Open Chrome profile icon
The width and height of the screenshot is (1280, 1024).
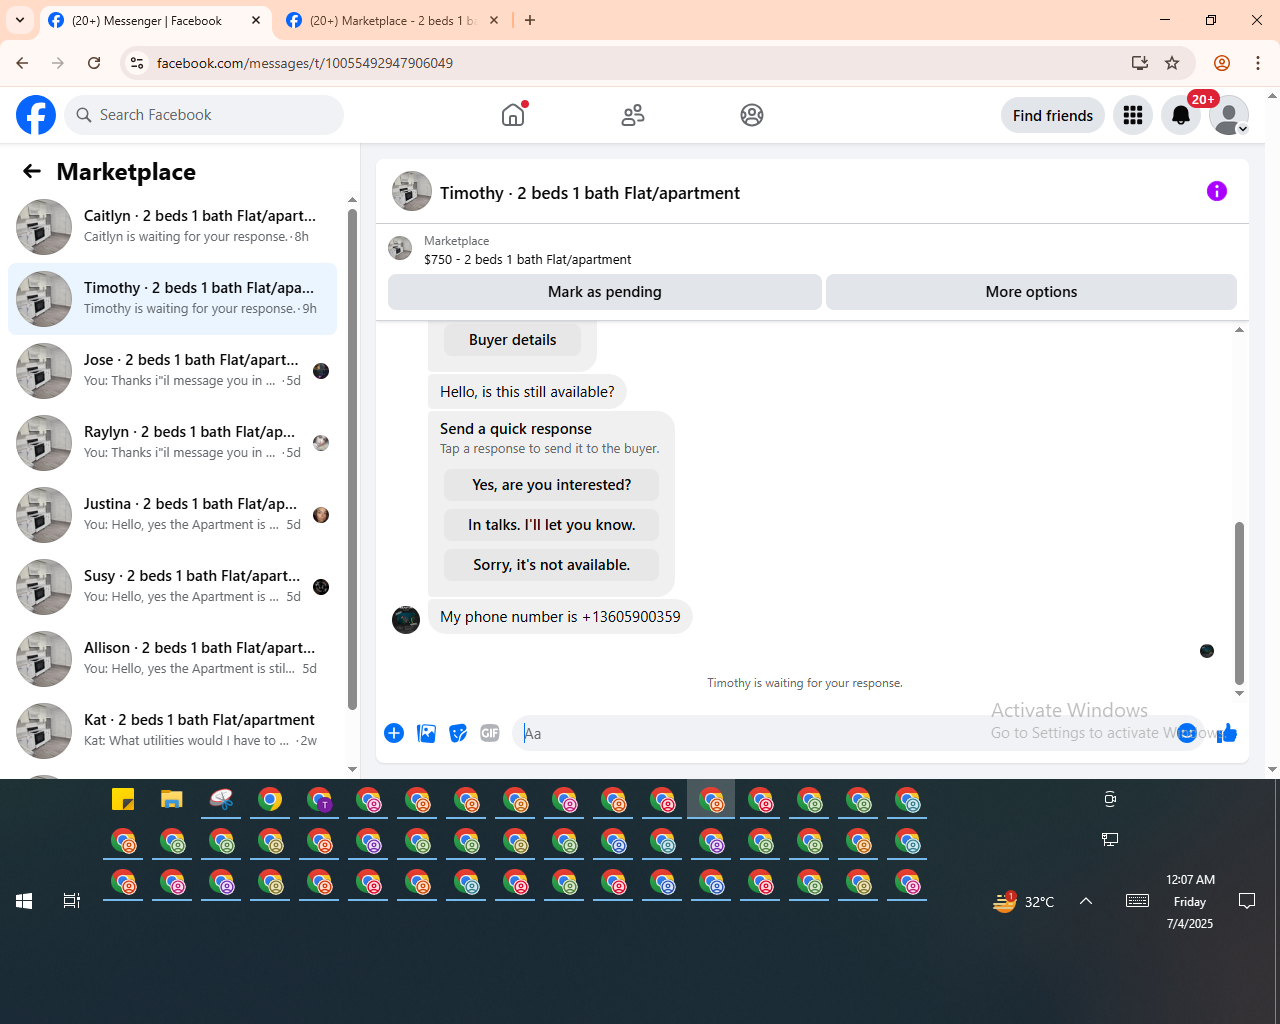[x=1222, y=63]
